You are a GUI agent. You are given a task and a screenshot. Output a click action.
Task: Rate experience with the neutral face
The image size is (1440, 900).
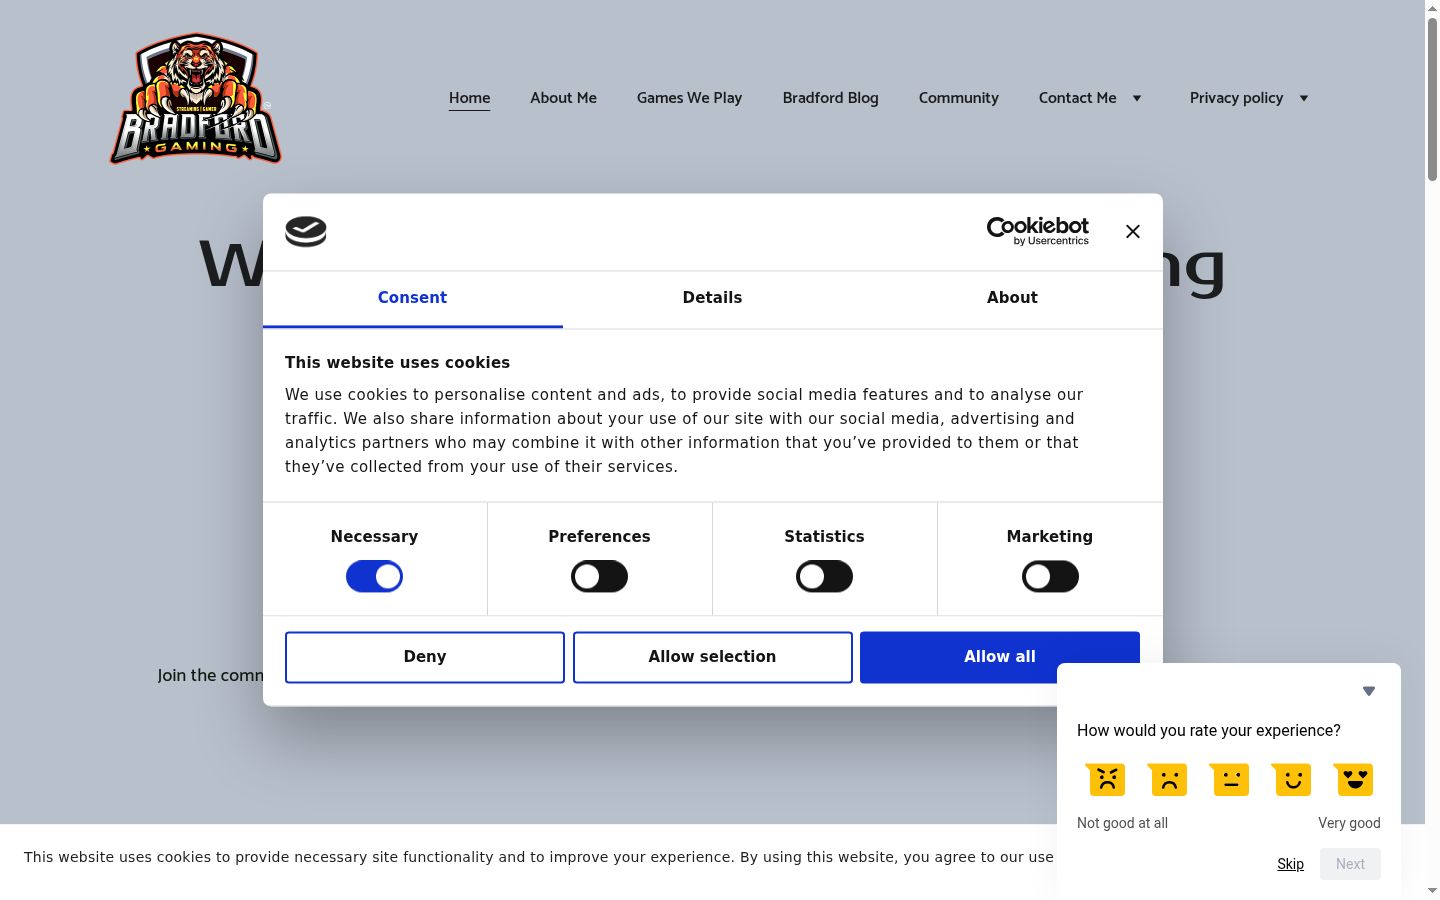pos(1230,779)
